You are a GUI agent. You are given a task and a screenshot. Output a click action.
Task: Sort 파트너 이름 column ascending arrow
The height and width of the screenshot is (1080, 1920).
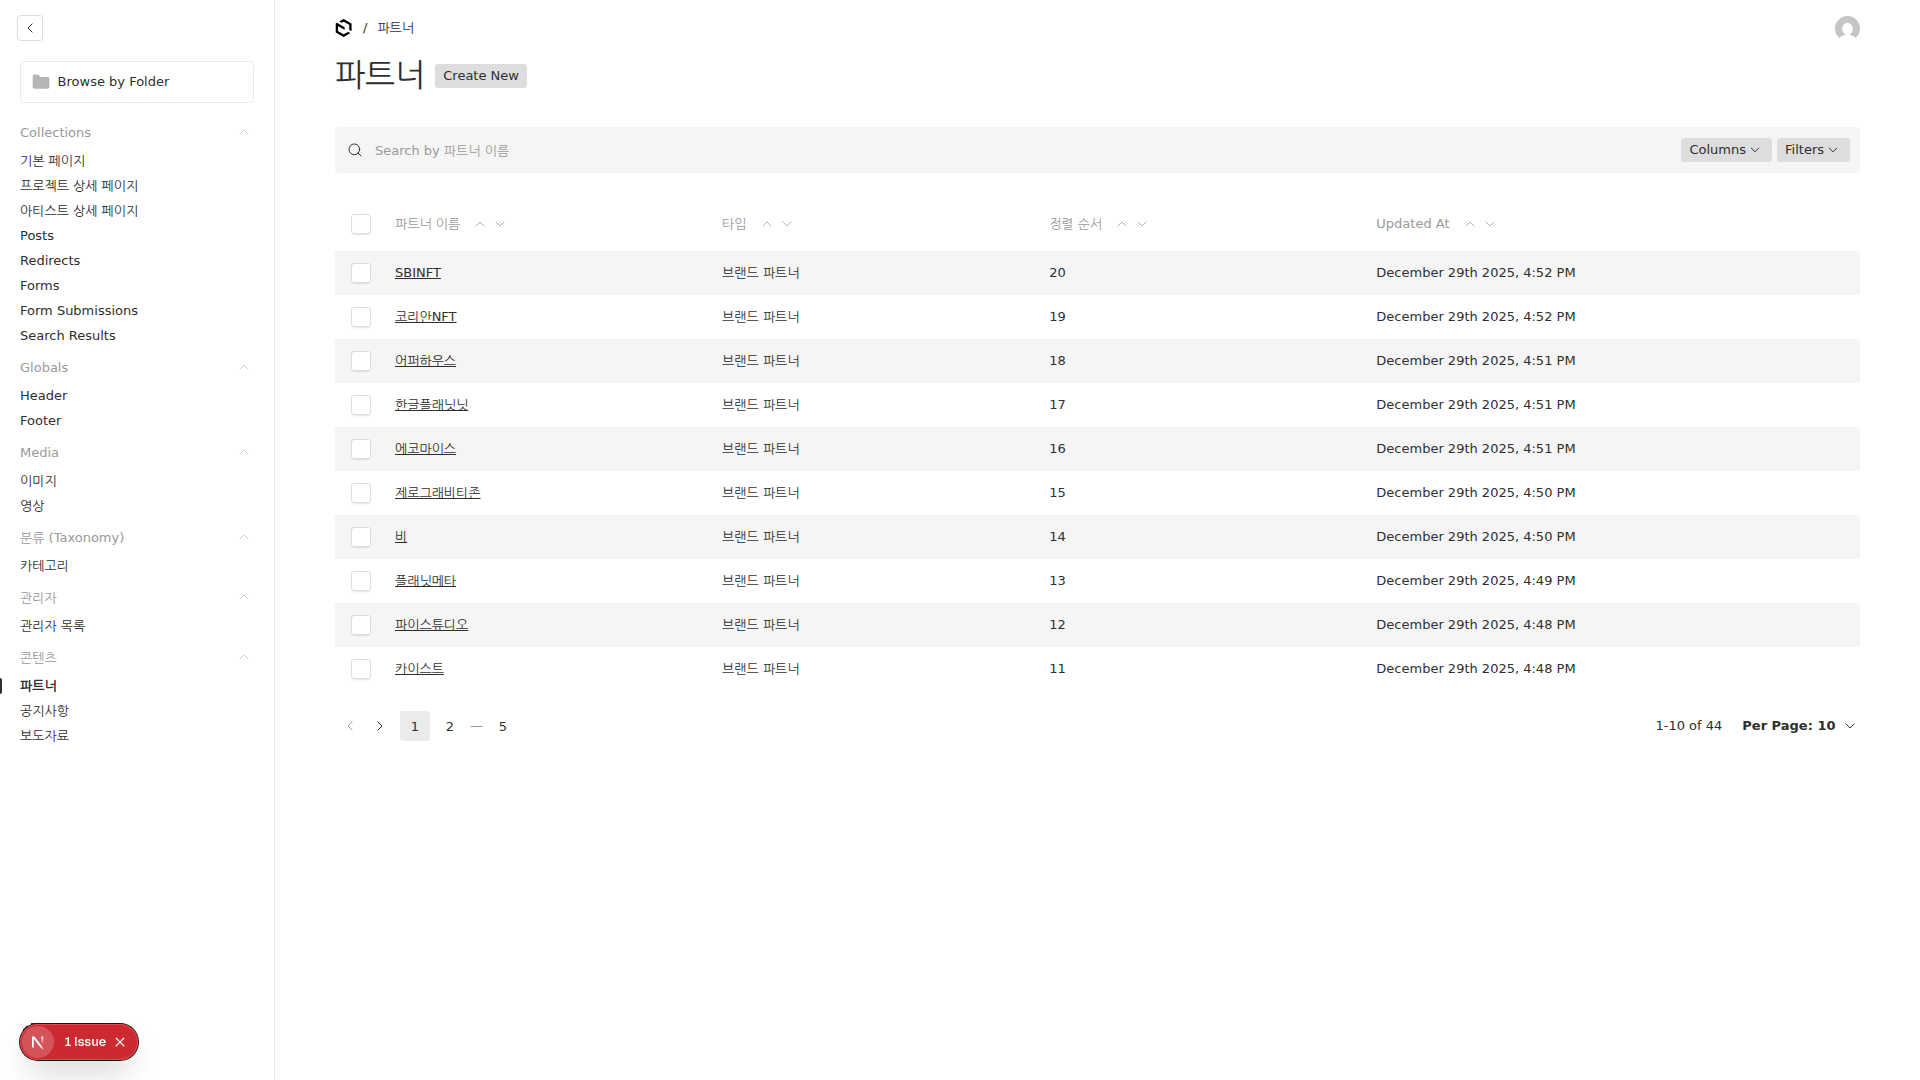click(480, 224)
